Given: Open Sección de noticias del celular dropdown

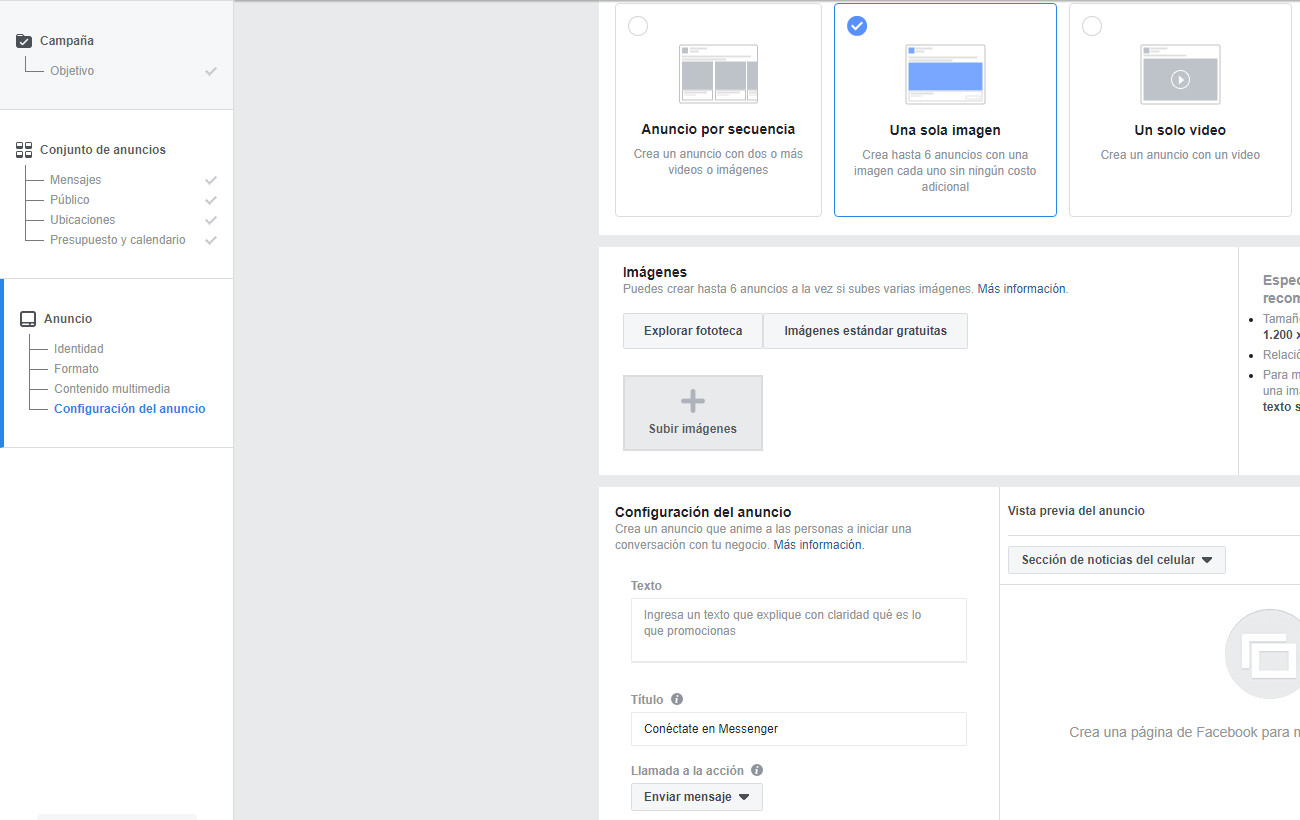Looking at the screenshot, I should tap(1116, 560).
